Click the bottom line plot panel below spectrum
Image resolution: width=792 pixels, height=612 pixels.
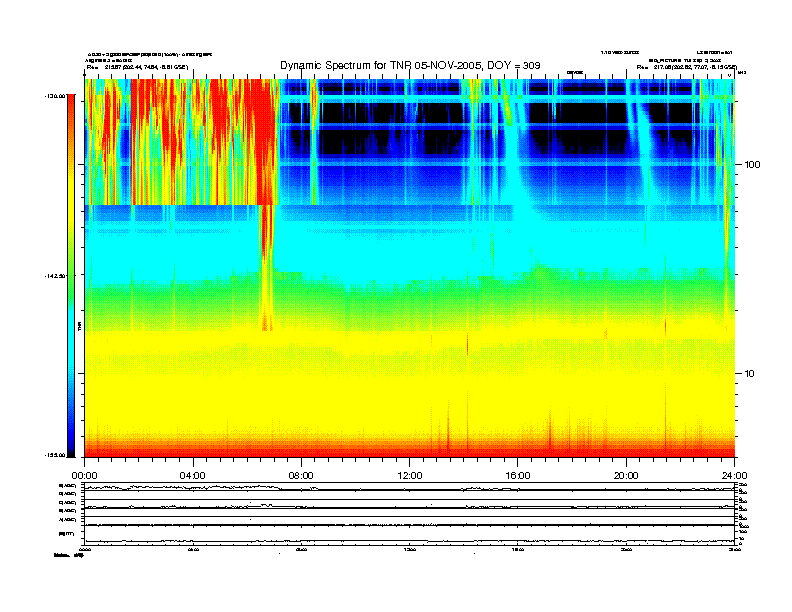coord(410,534)
